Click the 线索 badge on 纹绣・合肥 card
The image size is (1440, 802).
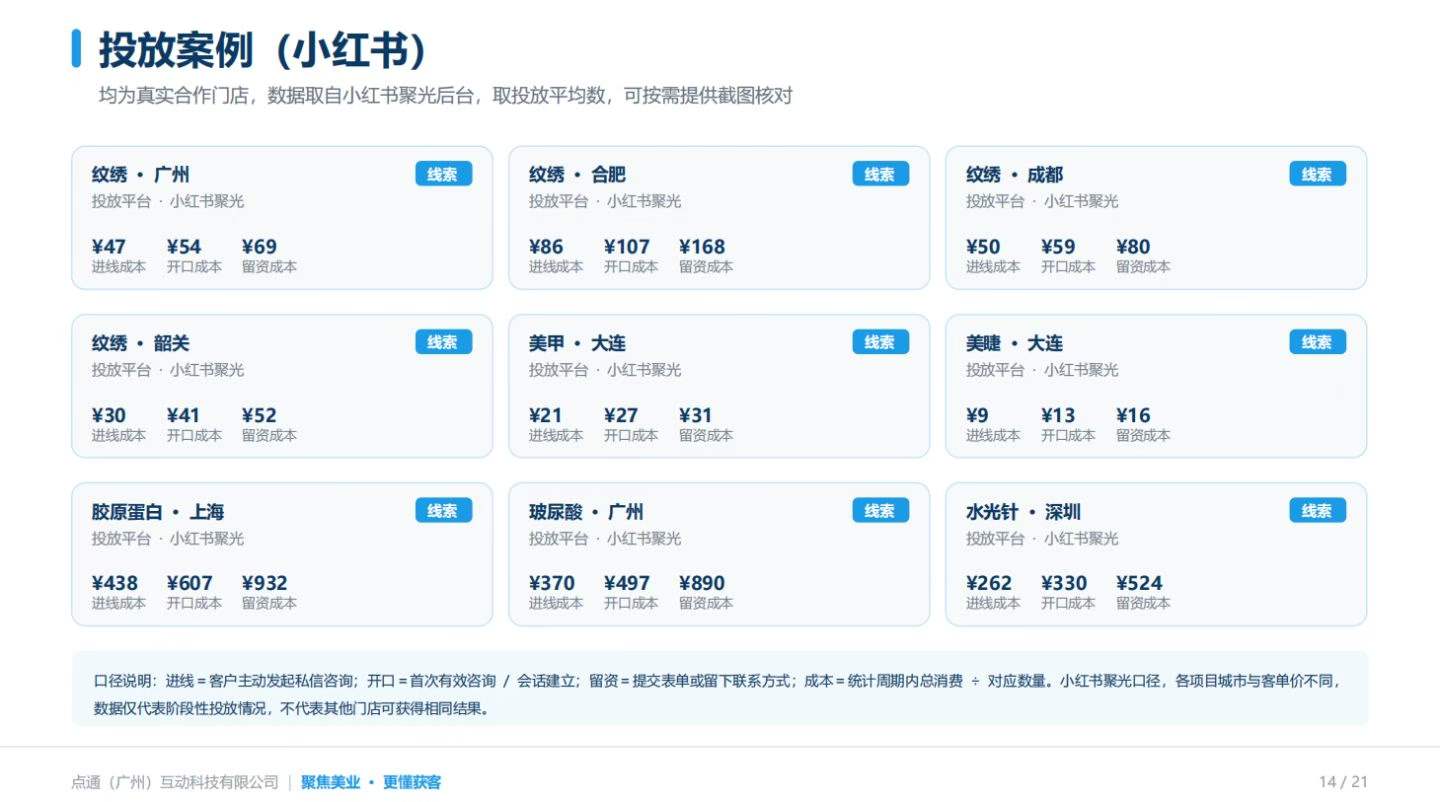[x=880, y=174]
